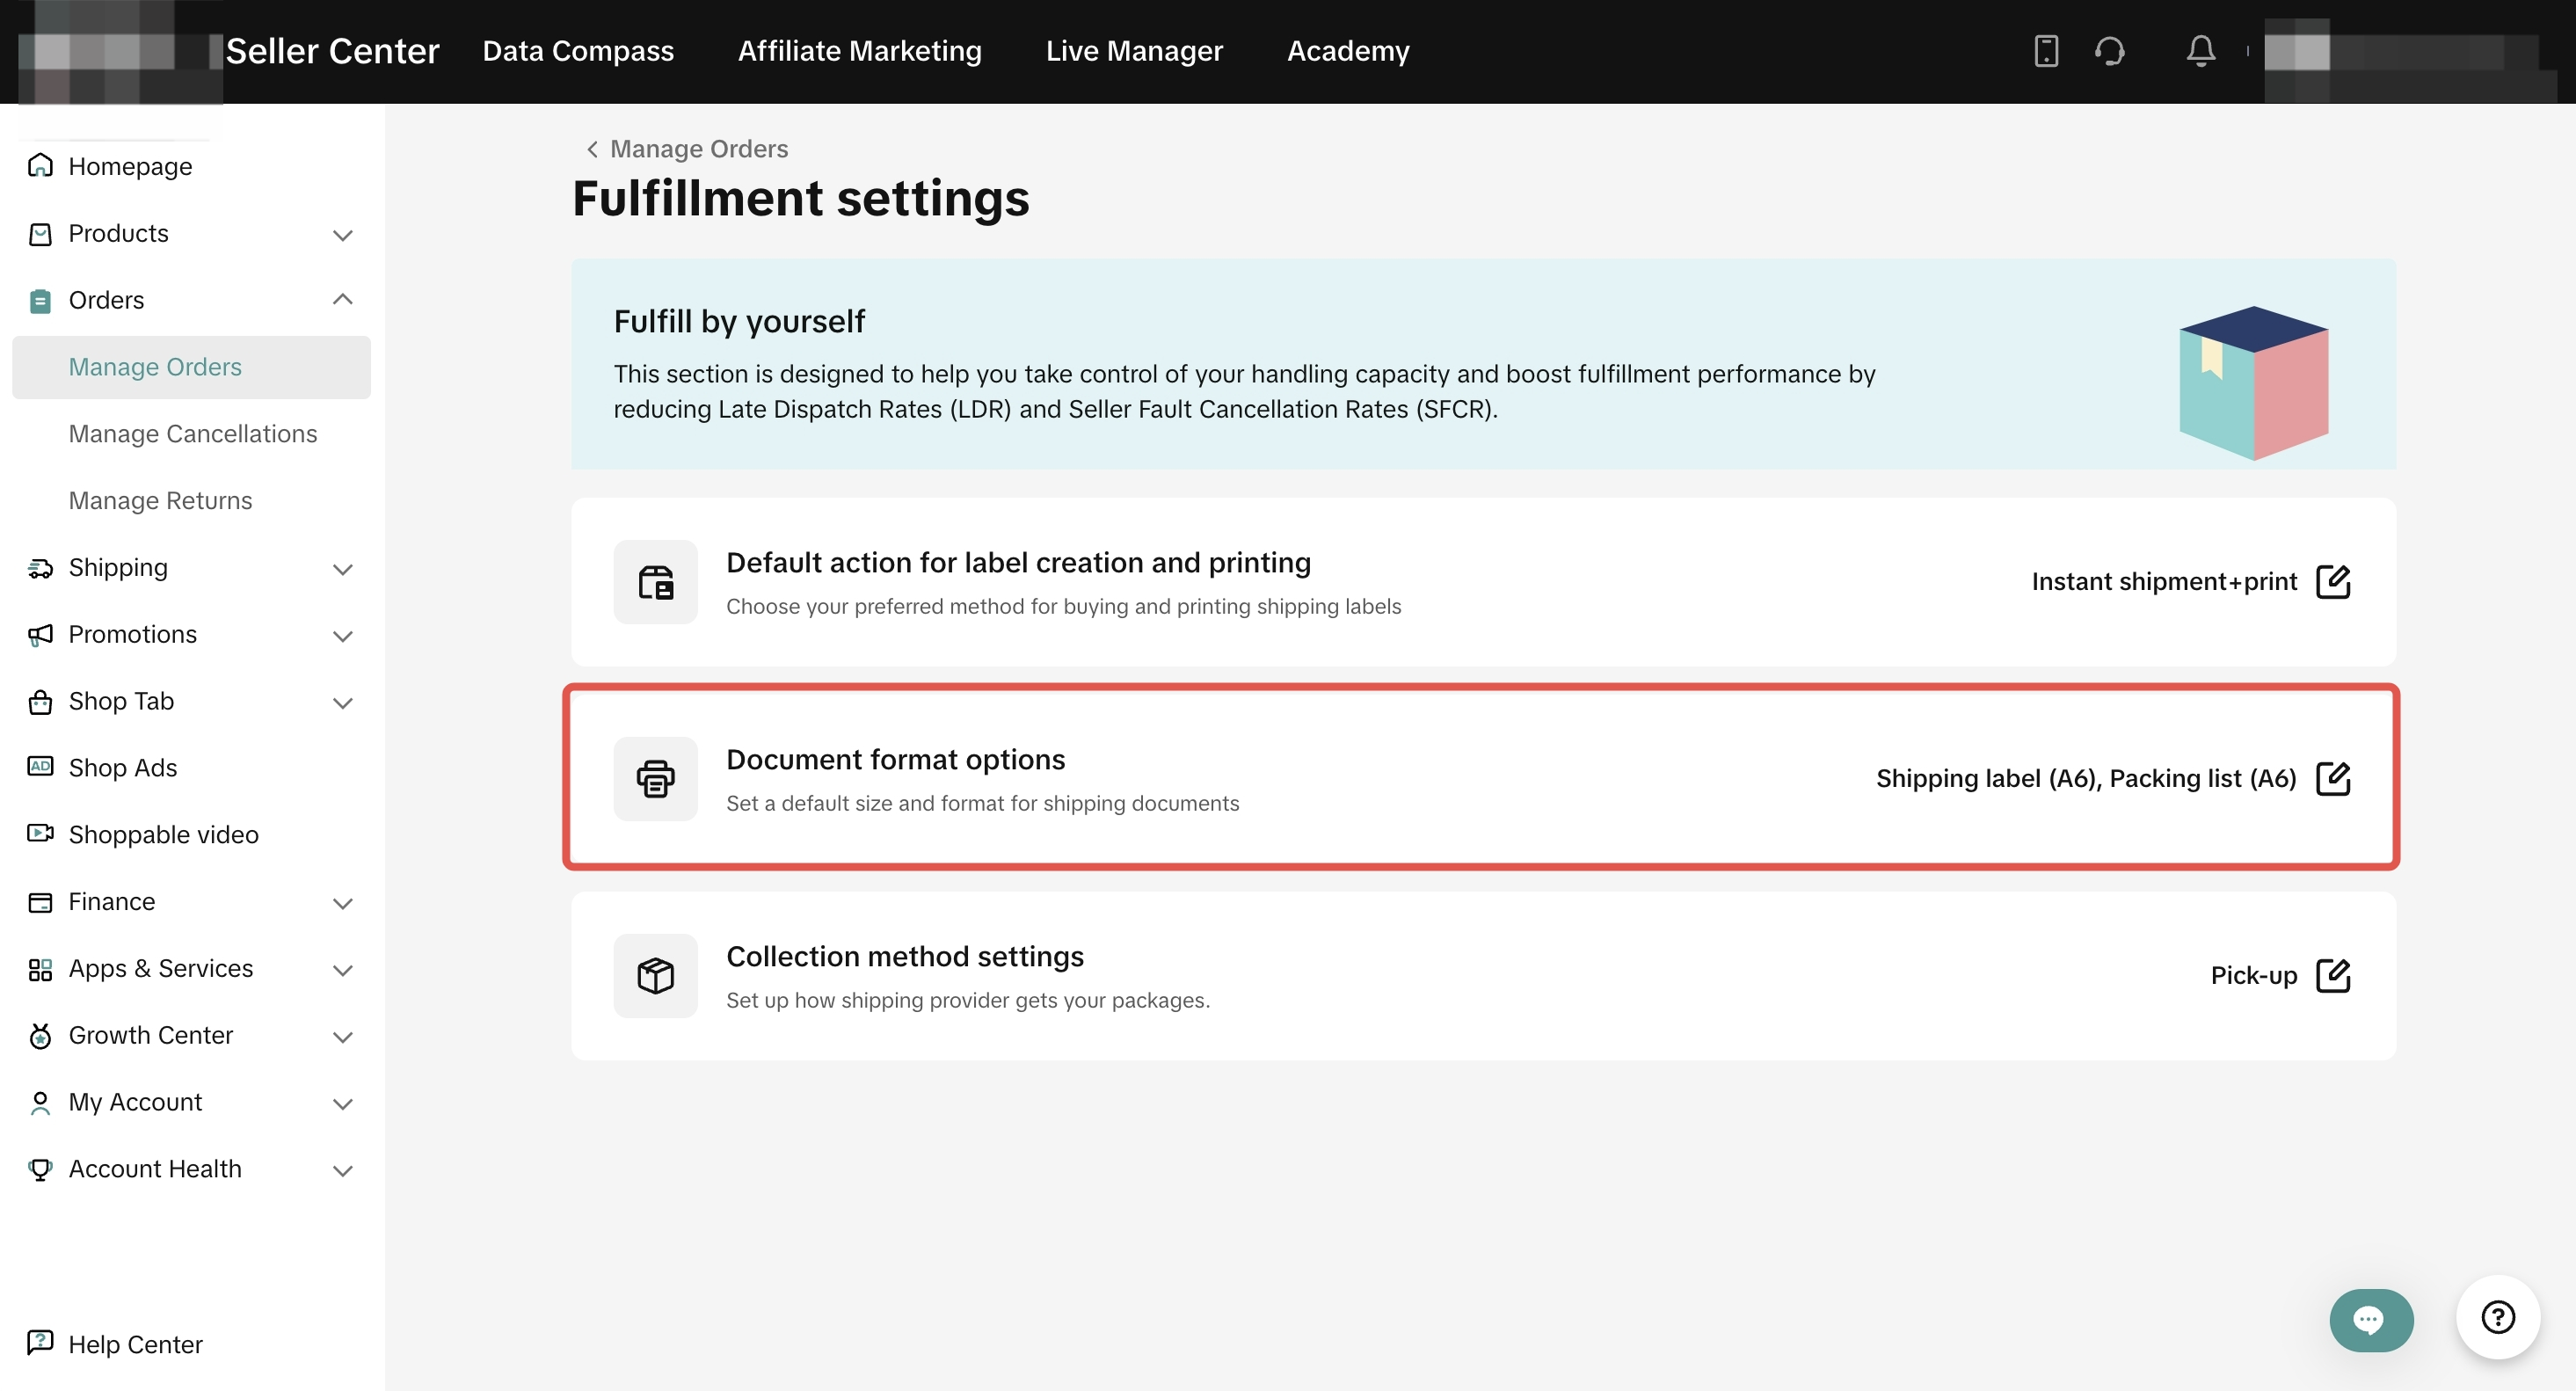Go to Affiliate Marketing tab
The width and height of the screenshot is (2576, 1391).
click(859, 51)
